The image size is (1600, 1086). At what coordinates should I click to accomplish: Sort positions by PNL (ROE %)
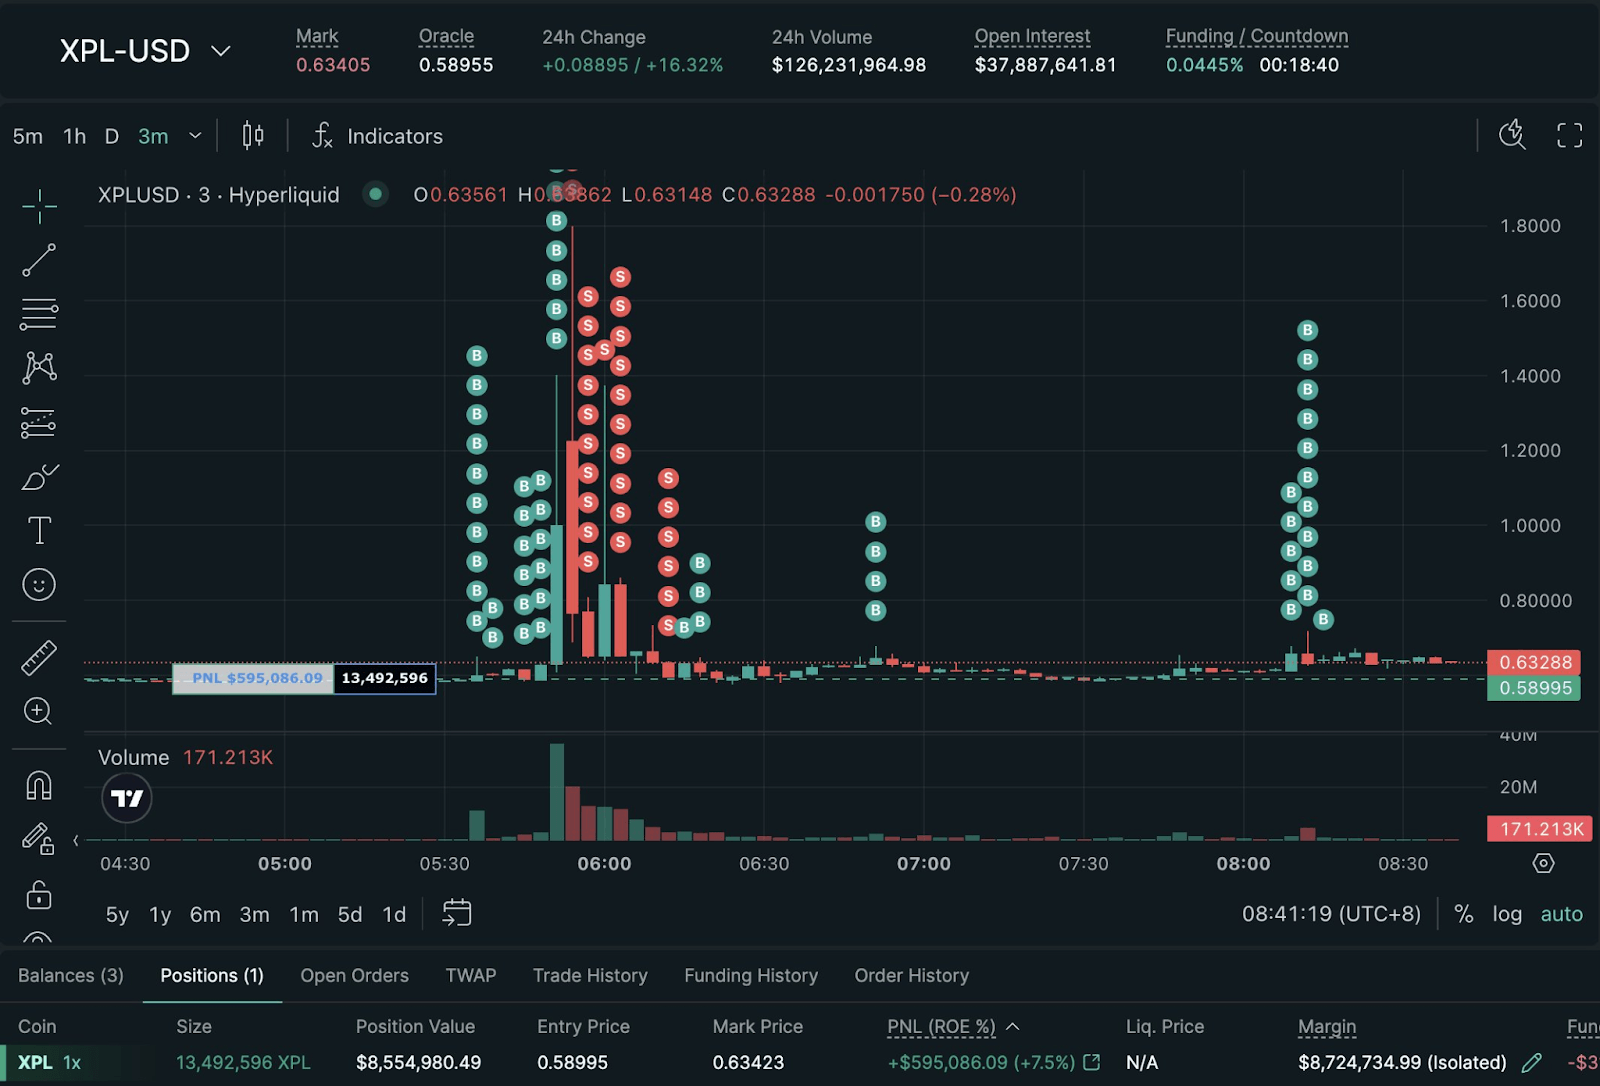[x=953, y=1026]
